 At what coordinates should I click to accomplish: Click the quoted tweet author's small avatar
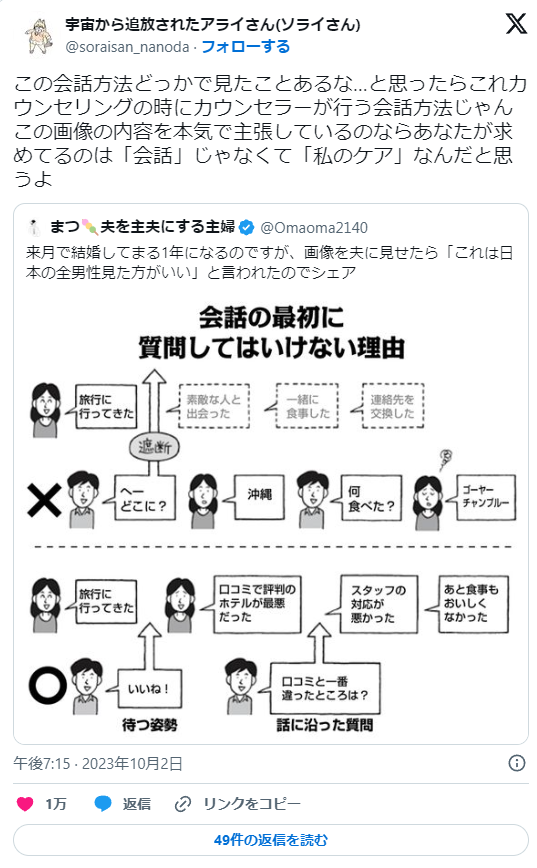pyautogui.click(x=34, y=228)
